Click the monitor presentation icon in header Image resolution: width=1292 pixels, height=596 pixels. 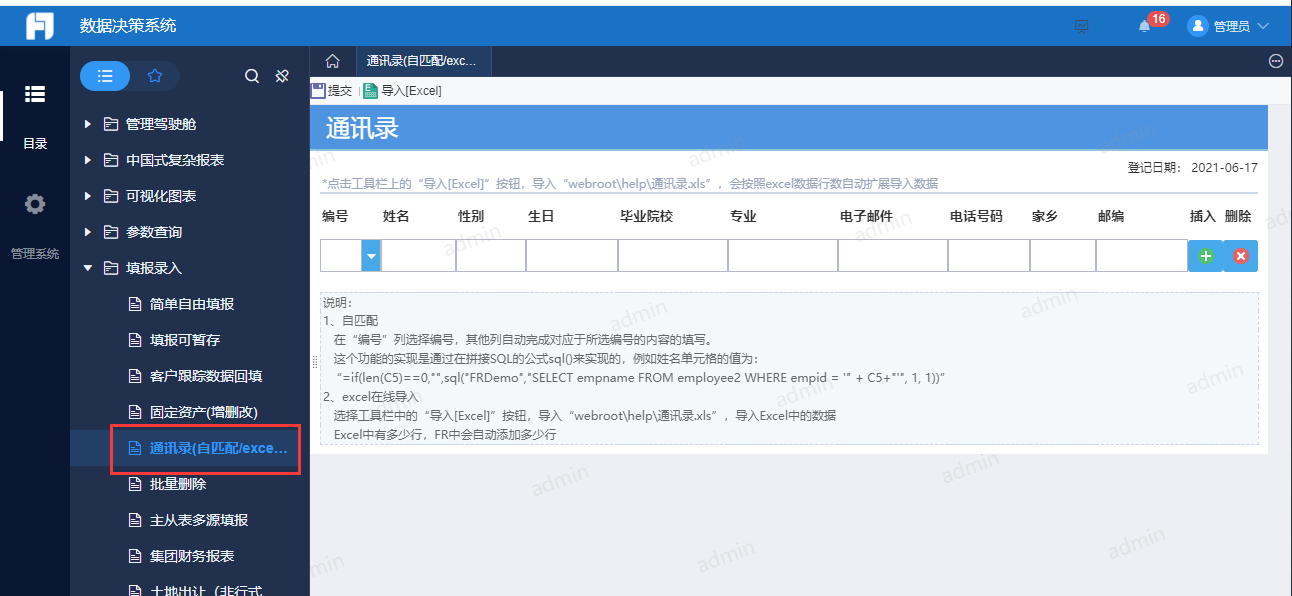pos(1081,26)
